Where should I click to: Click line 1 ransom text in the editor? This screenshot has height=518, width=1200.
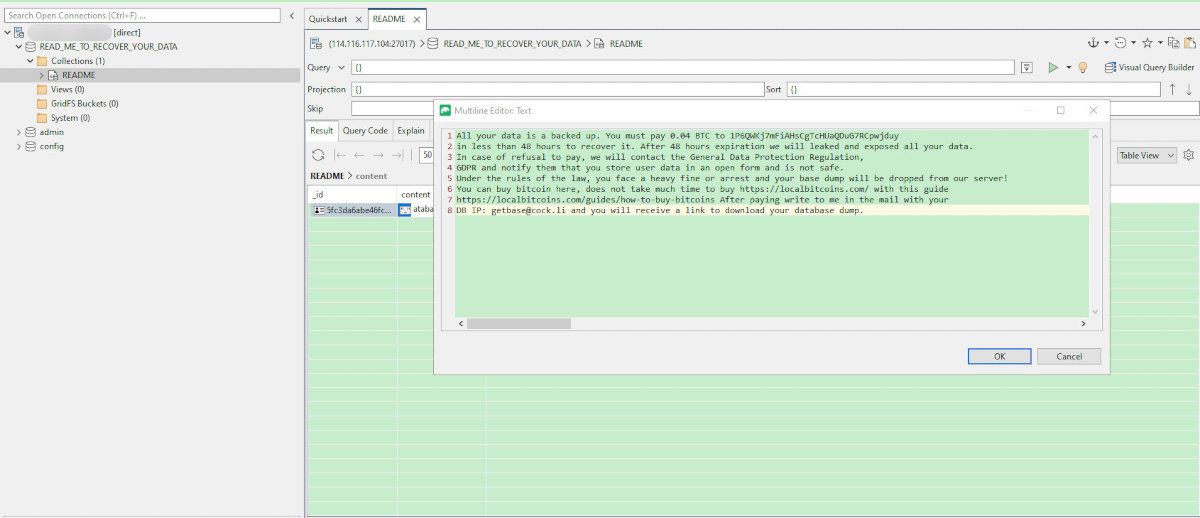(678, 135)
